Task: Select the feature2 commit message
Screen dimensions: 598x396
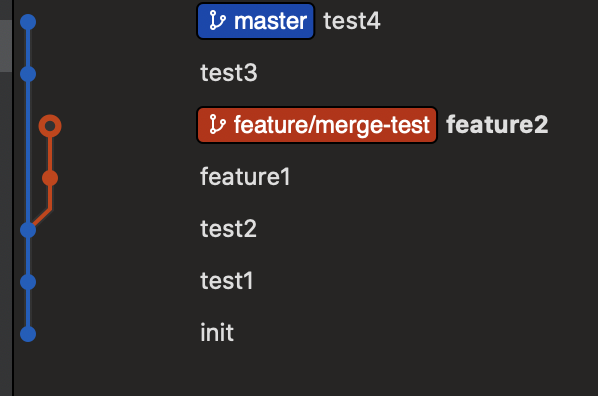Action: [x=497, y=125]
